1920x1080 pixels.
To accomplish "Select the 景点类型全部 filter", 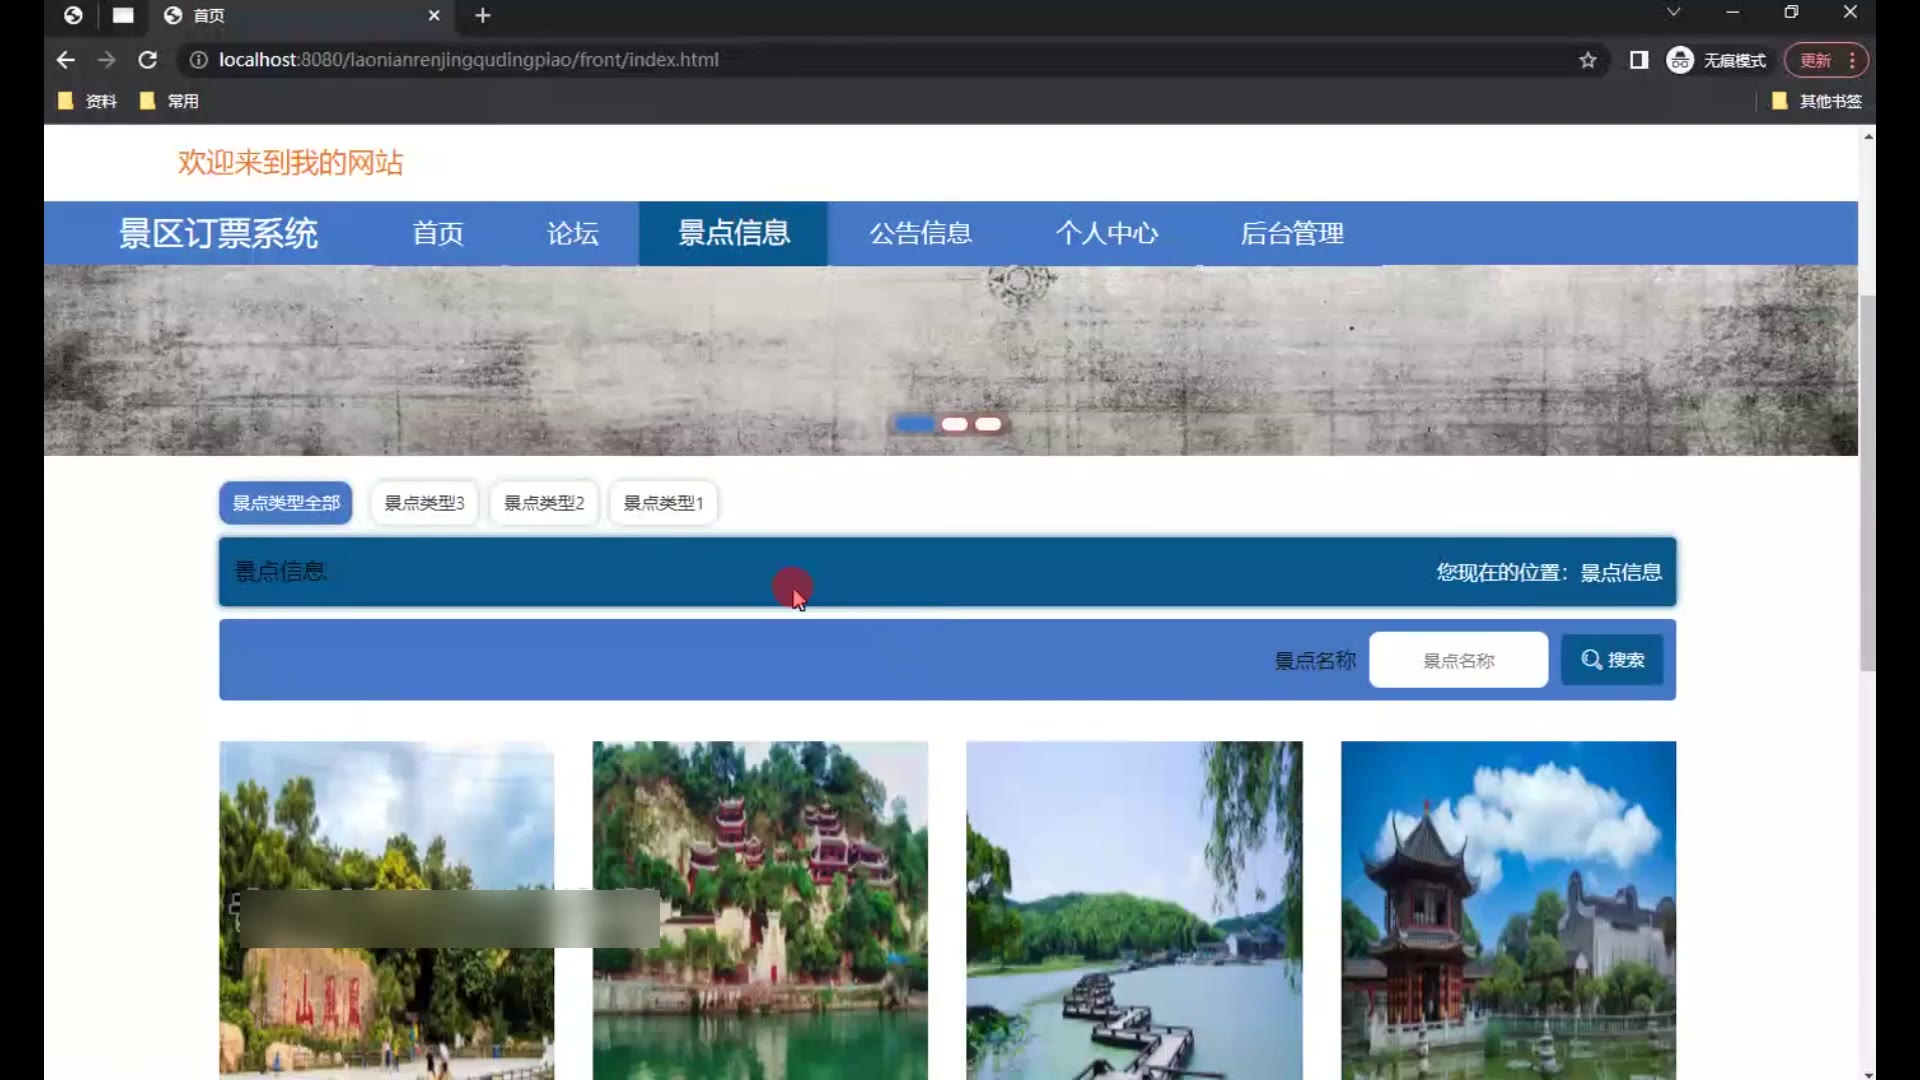I will pos(286,503).
